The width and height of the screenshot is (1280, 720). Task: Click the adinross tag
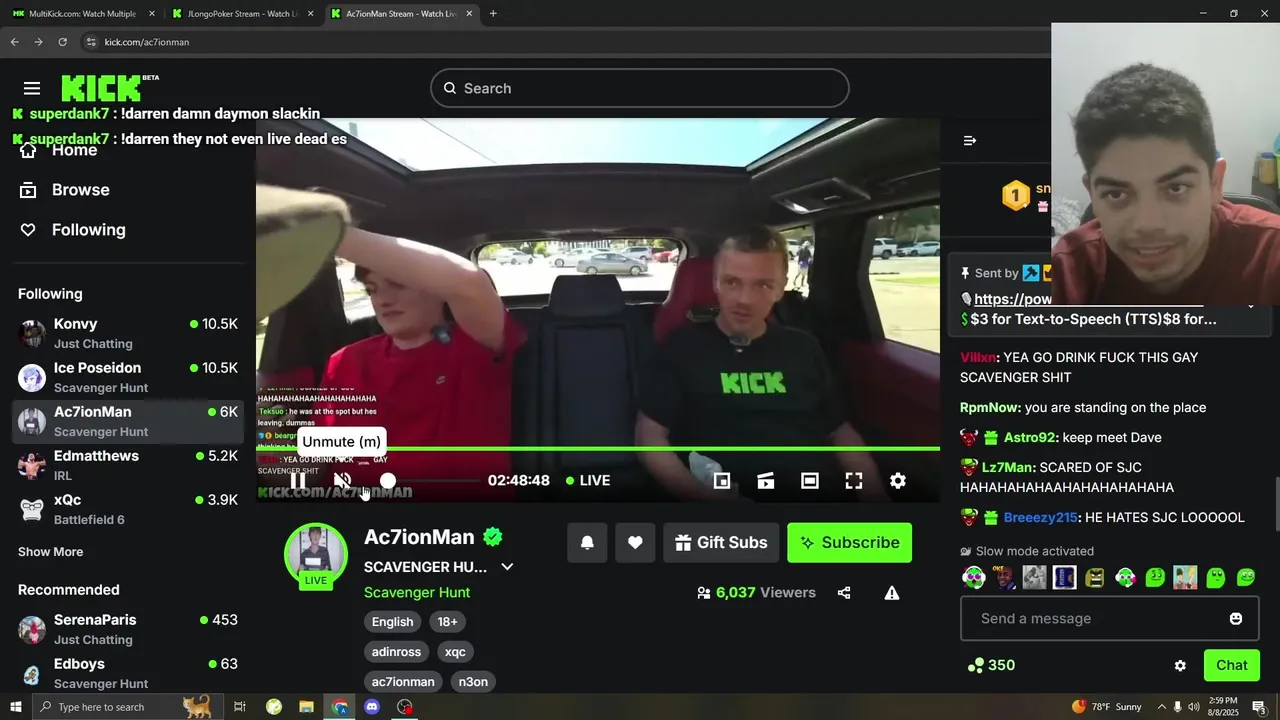397,652
